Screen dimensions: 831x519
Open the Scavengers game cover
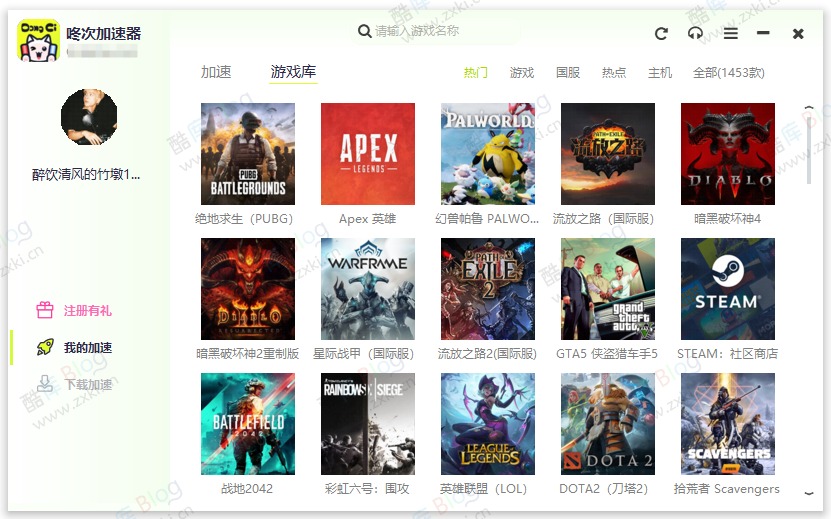coord(728,424)
